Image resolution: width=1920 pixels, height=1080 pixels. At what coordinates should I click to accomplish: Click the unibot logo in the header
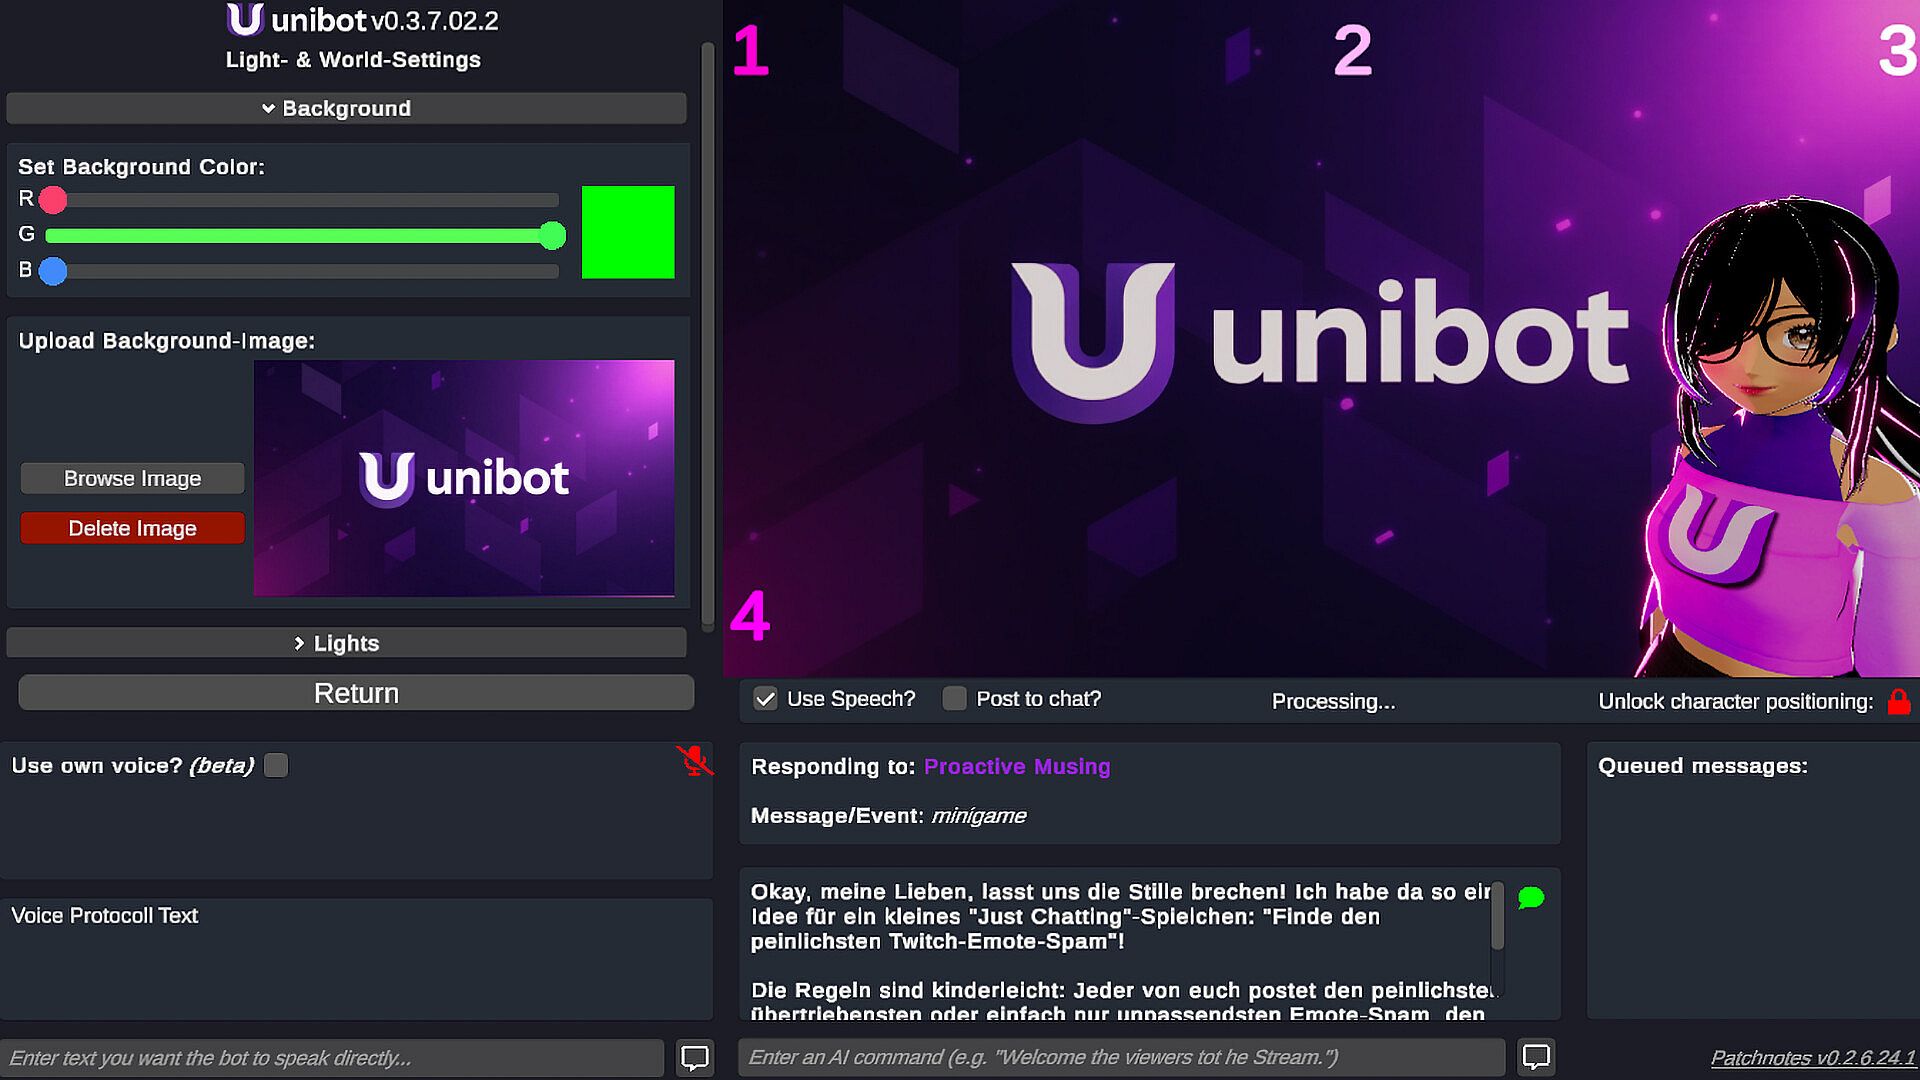click(245, 20)
